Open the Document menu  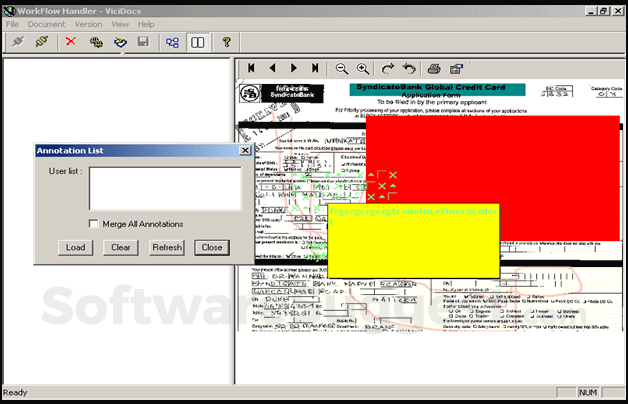point(46,24)
